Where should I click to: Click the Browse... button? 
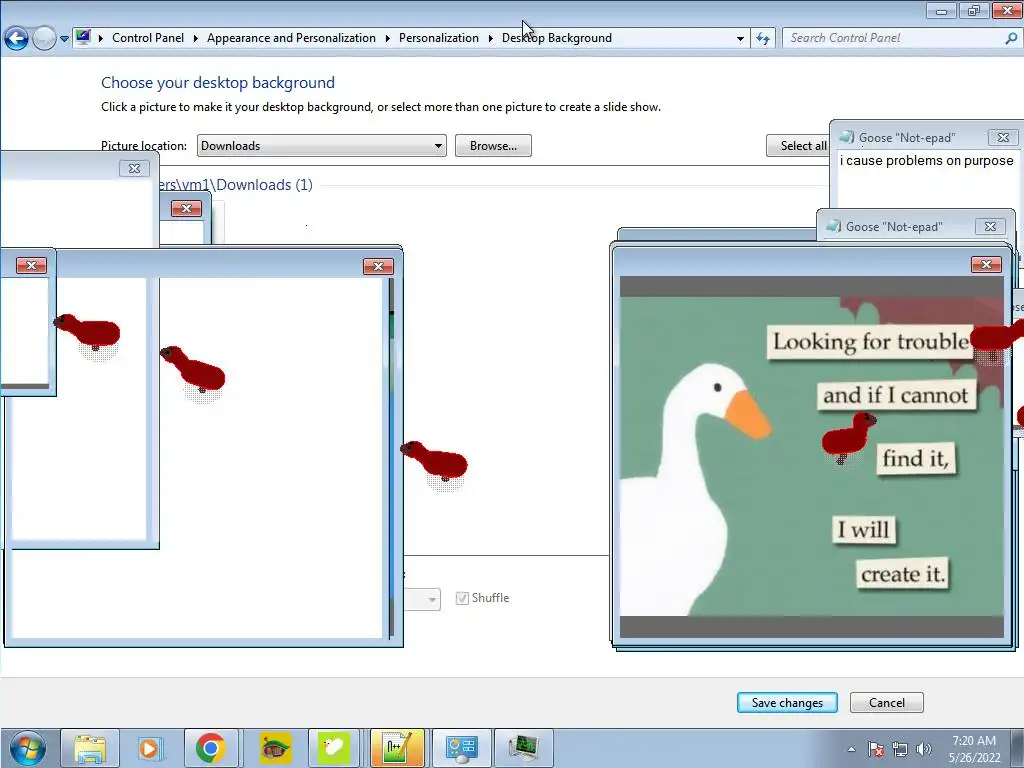pos(493,146)
